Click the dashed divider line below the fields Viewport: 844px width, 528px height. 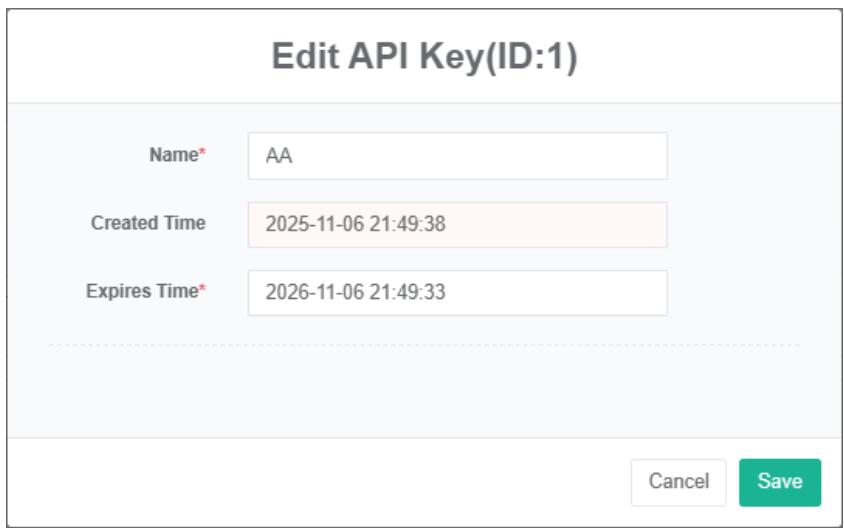point(424,345)
